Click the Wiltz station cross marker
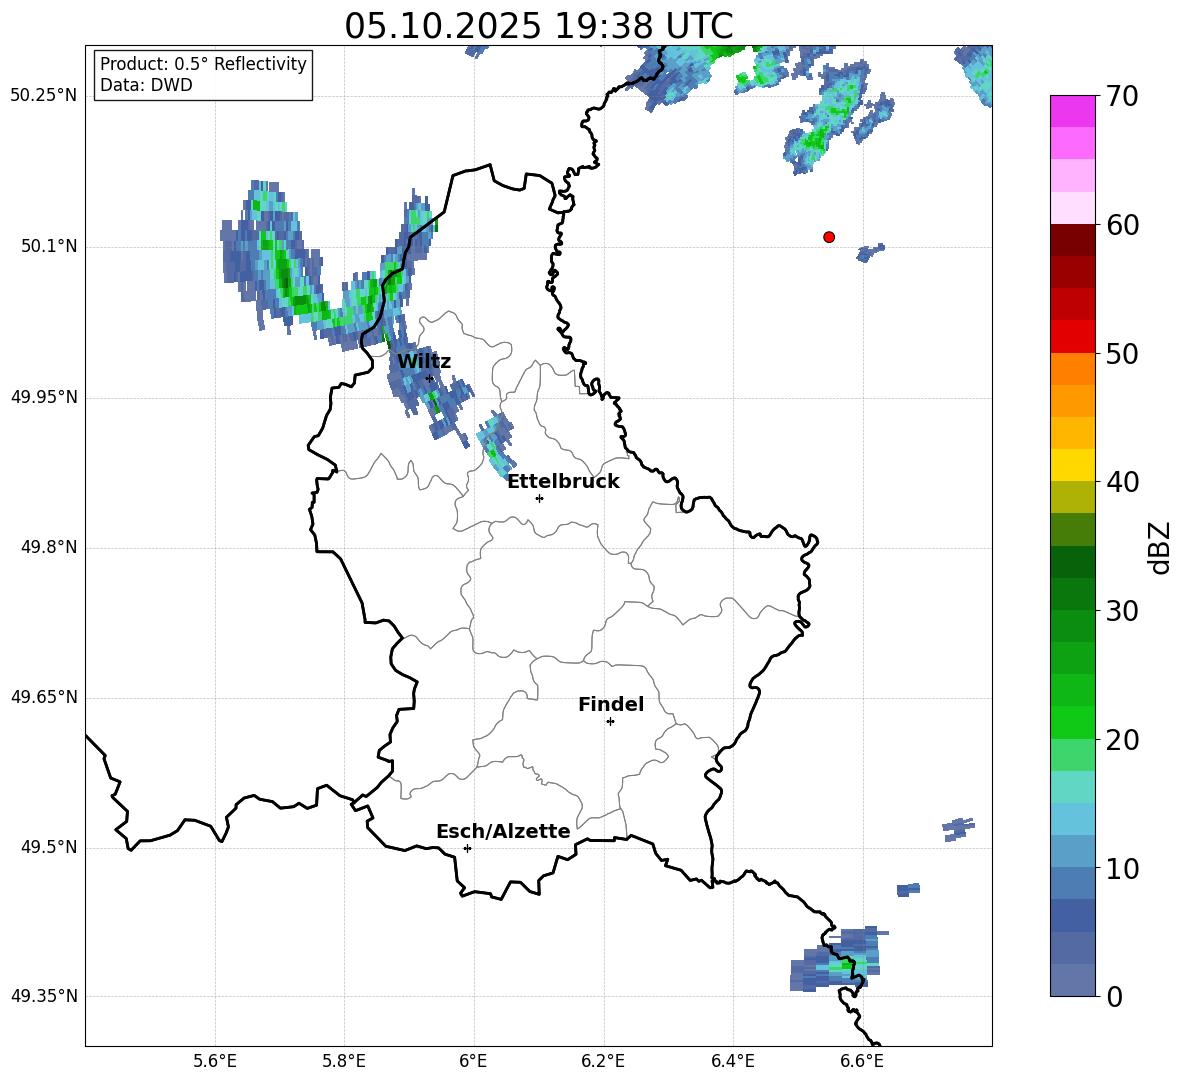 pos(430,378)
